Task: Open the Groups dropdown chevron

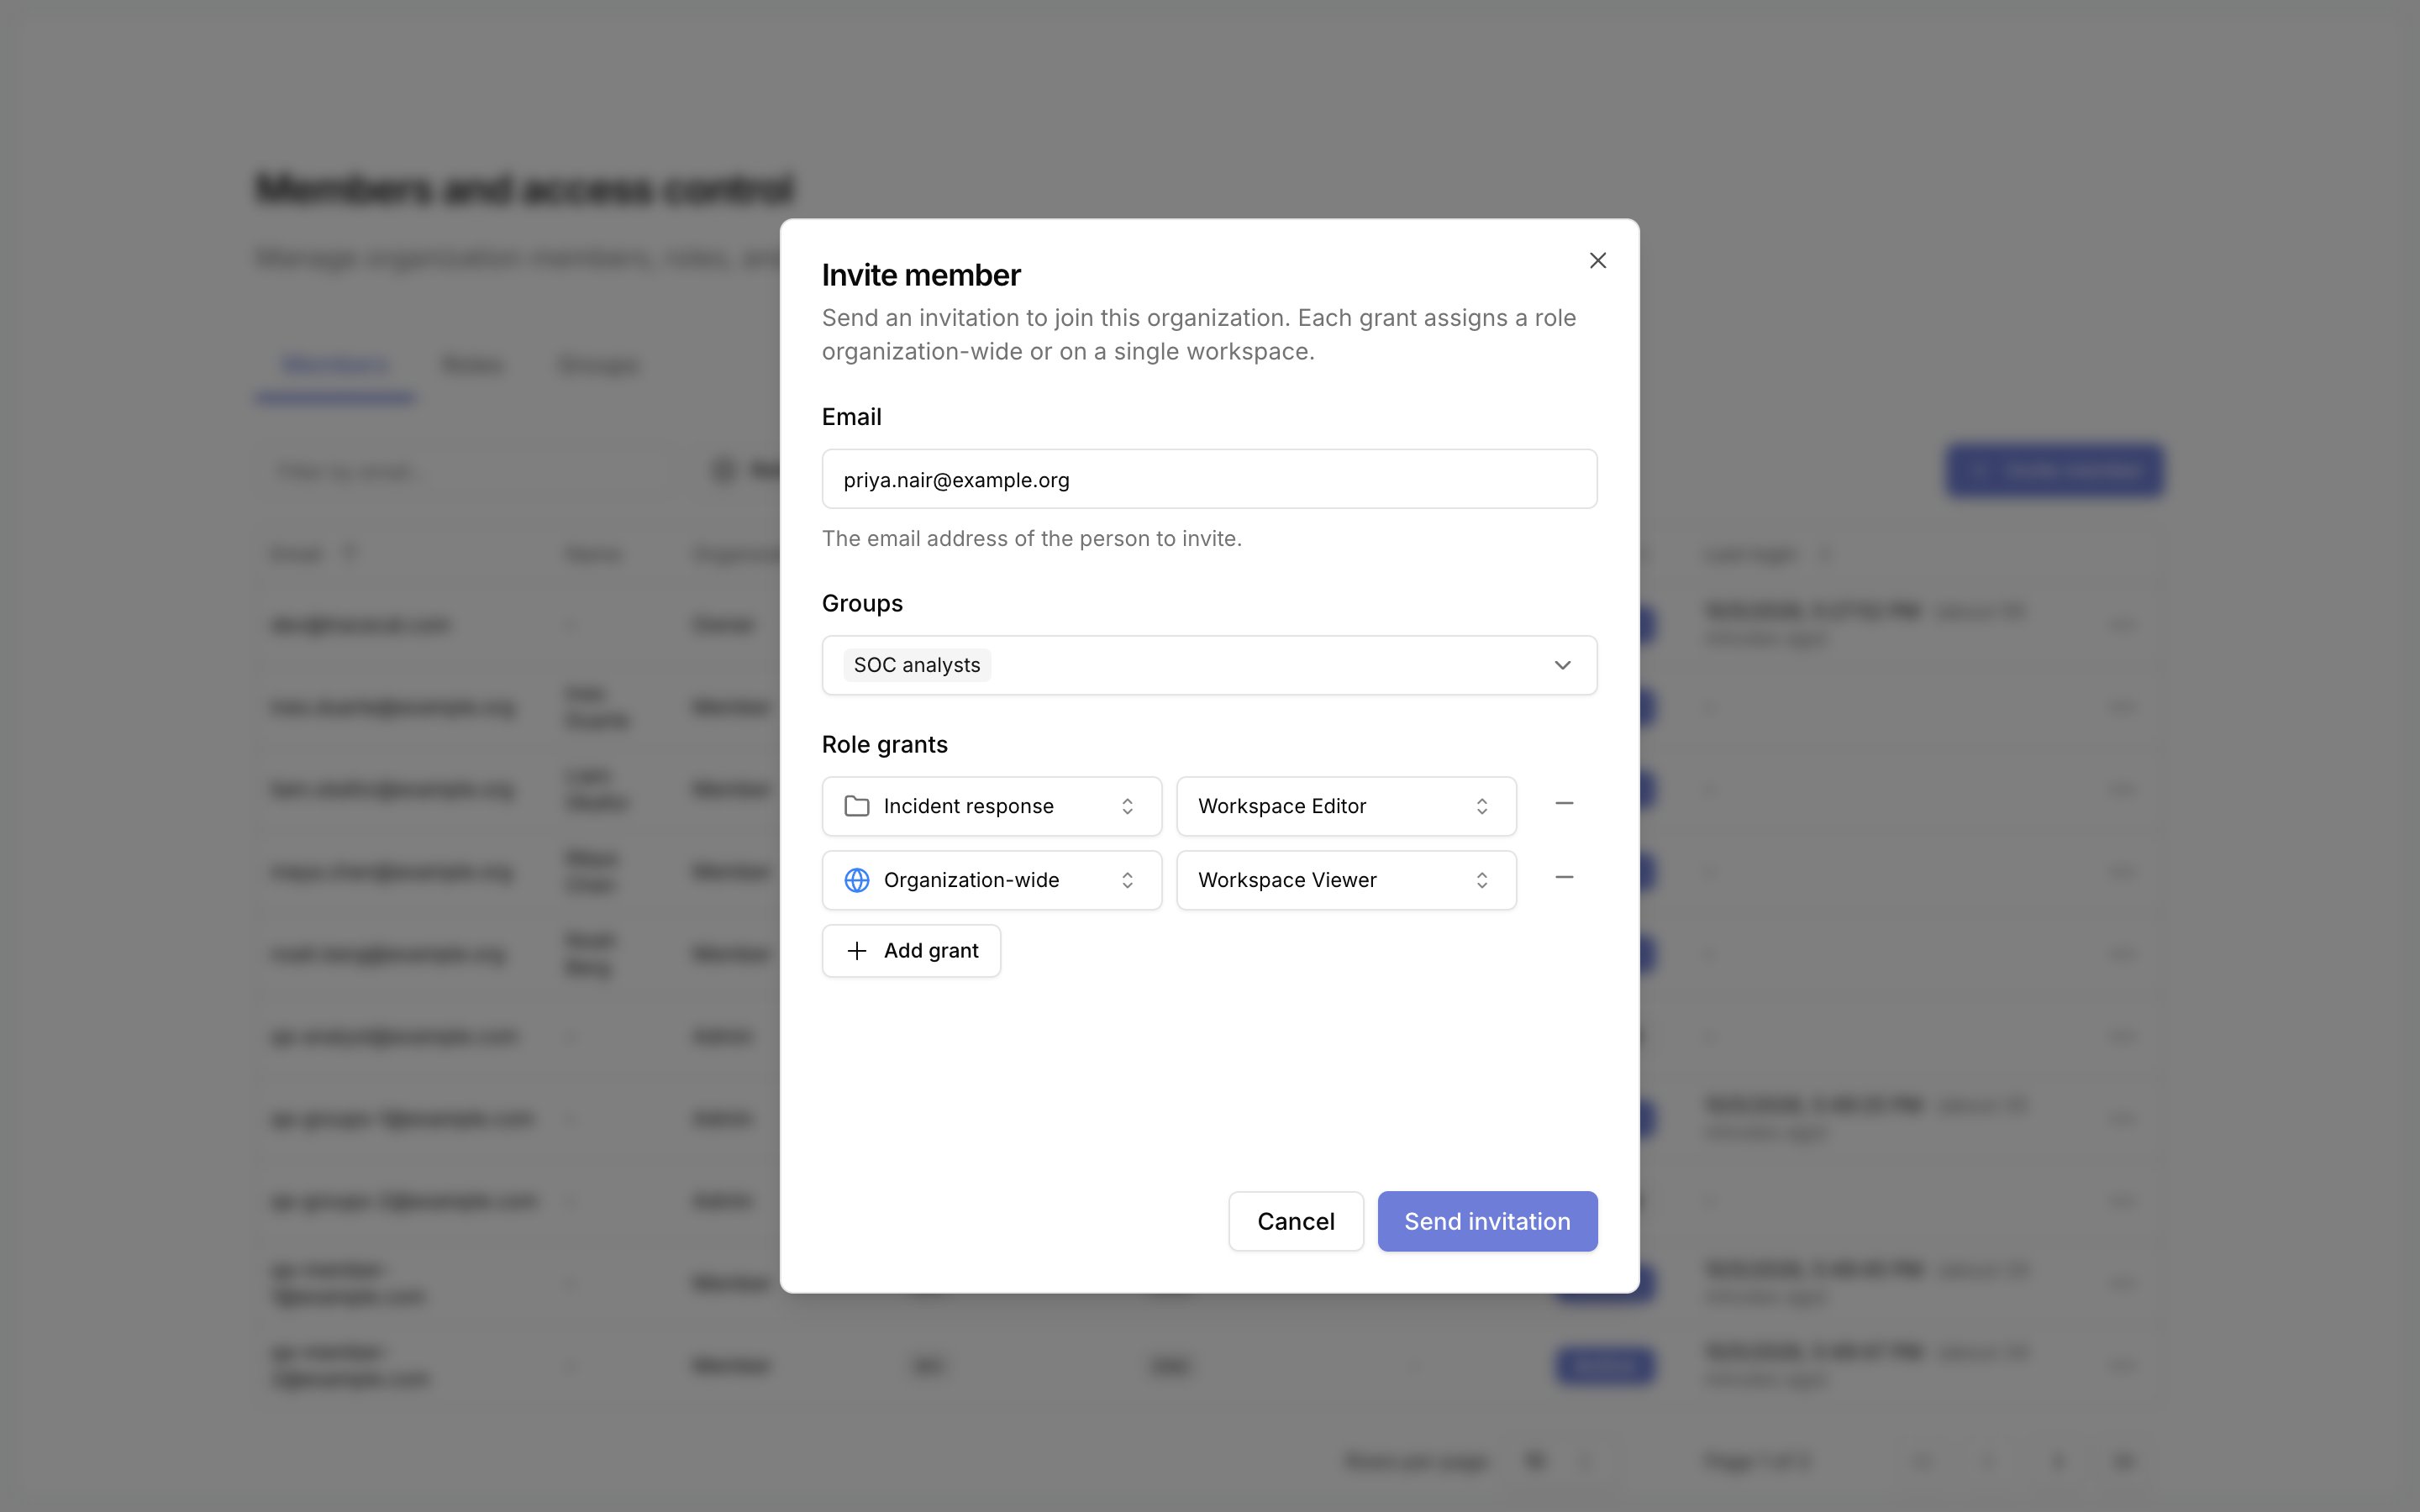Action: tap(1562, 665)
